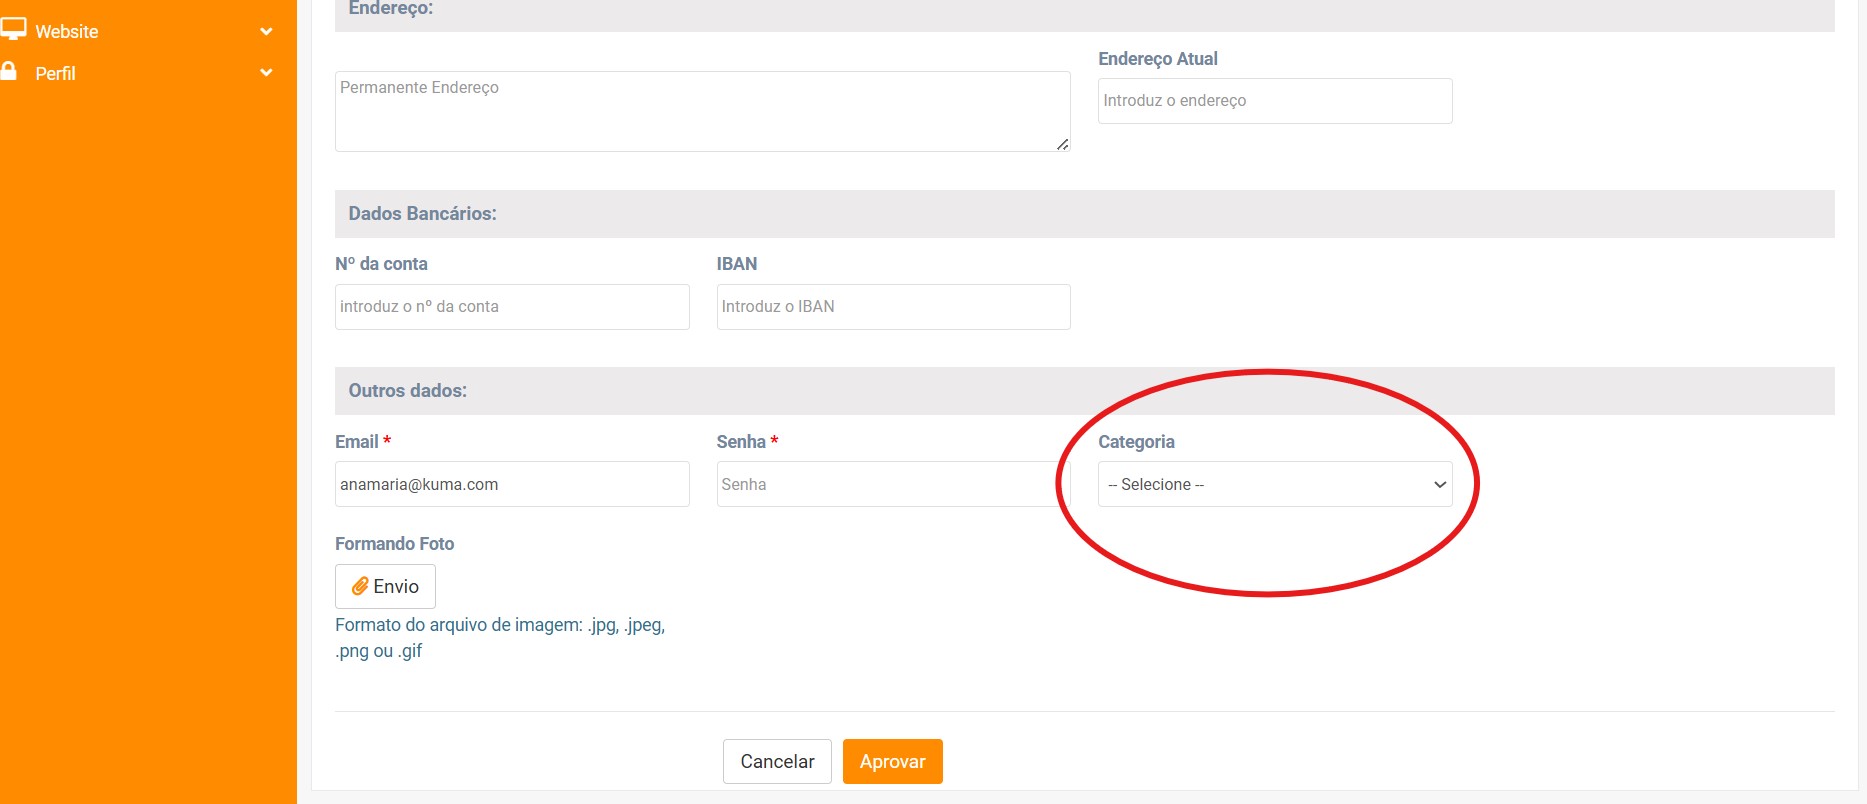Click the Endereço Atual input field
1867x804 pixels.
pyautogui.click(x=1274, y=101)
